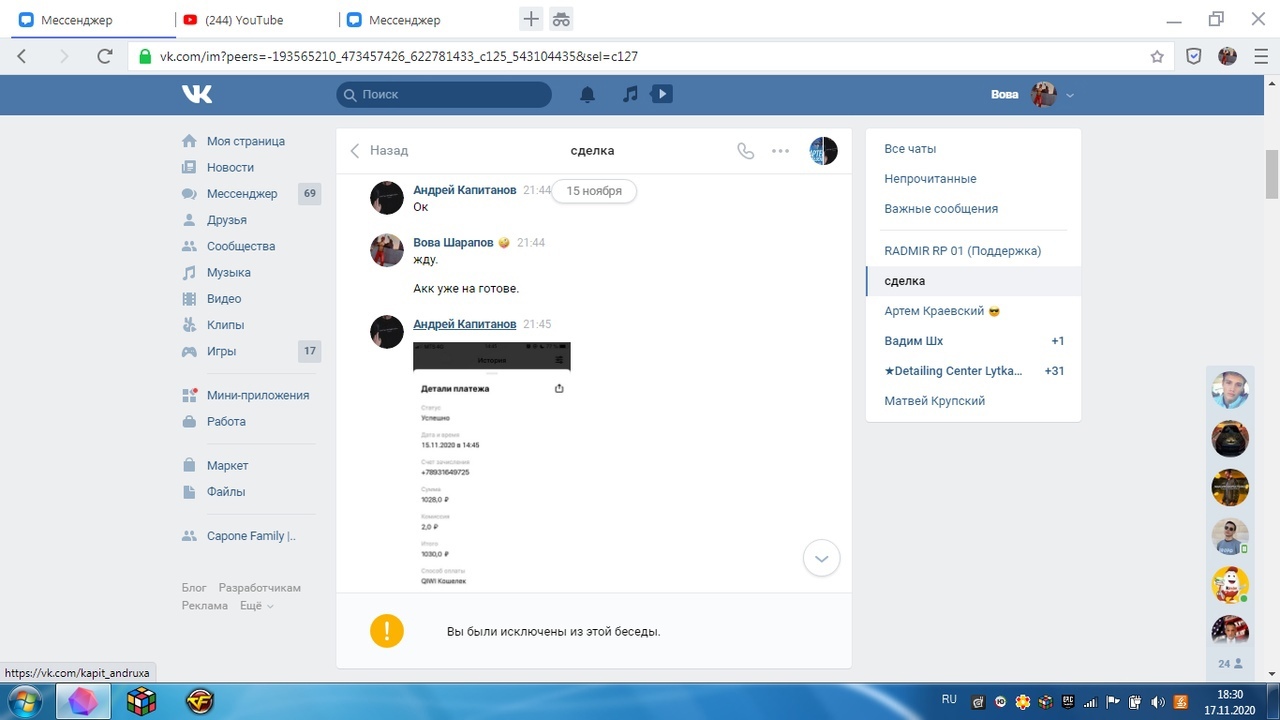This screenshot has height=720, width=1280.
Task: Type in the Поиск search field
Action: 452,94
